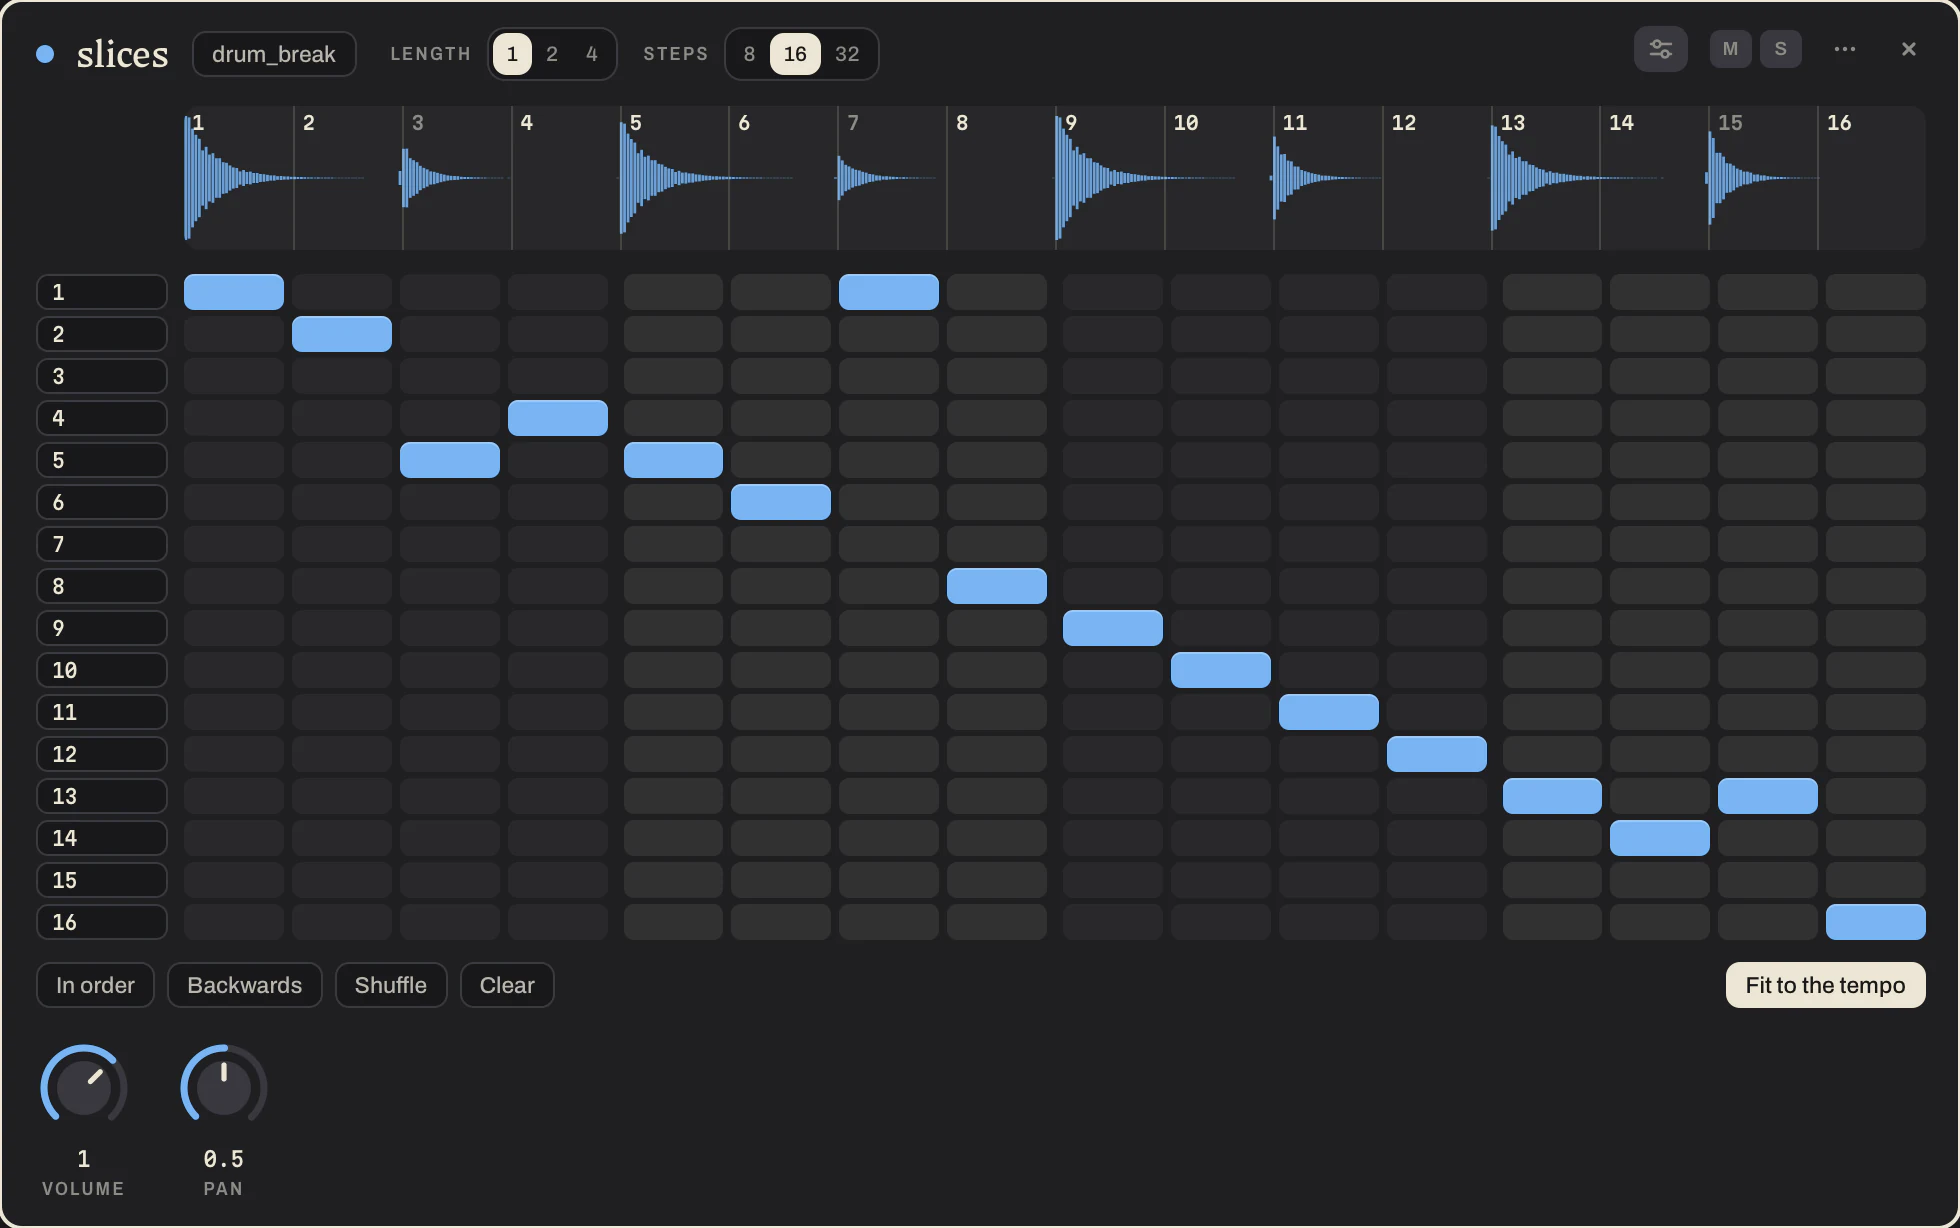Screen dimensions: 1960x1228
Task: Toggle off active cell row 14 step 14
Action: tap(1660, 838)
